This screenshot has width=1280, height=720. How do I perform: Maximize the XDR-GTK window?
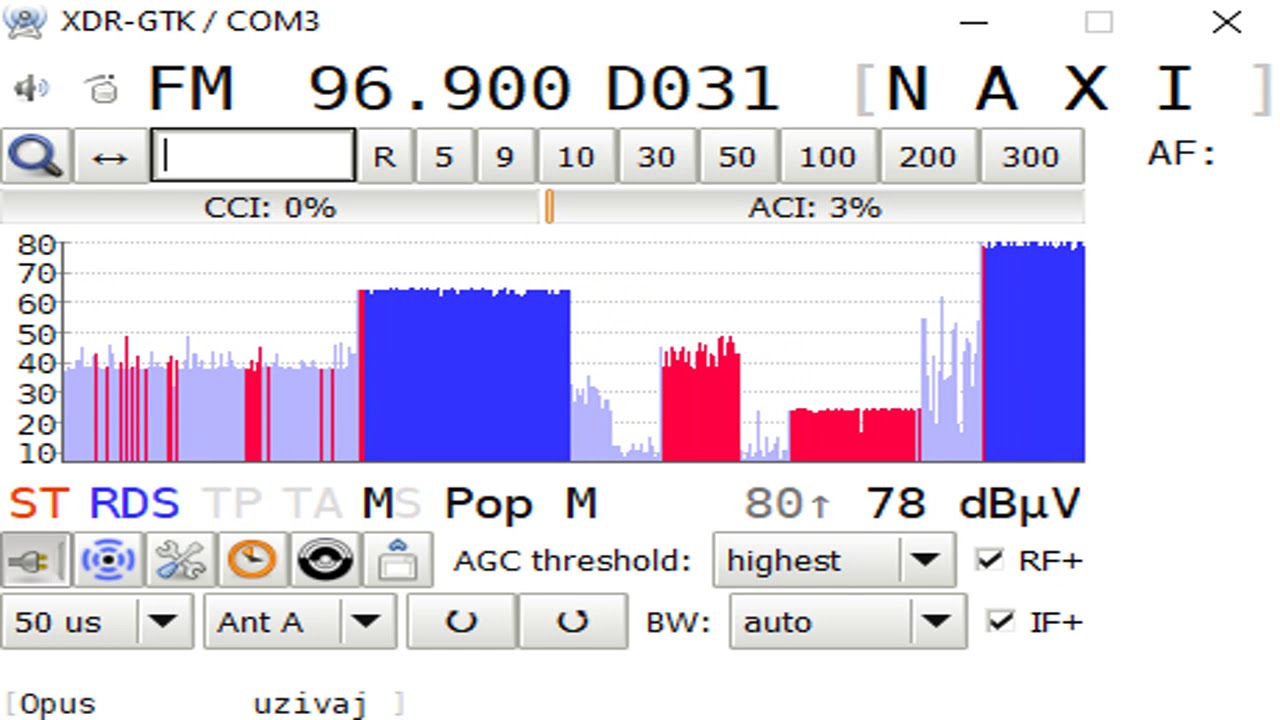(1099, 22)
